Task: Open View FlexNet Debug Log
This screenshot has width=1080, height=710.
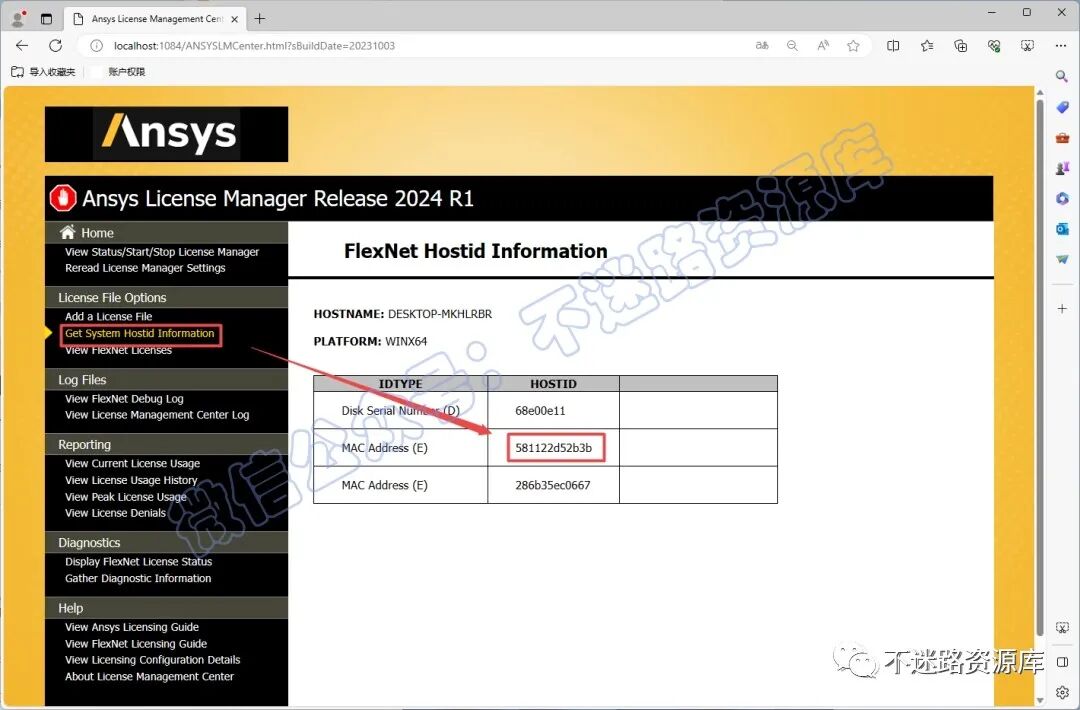Action: tap(124, 399)
